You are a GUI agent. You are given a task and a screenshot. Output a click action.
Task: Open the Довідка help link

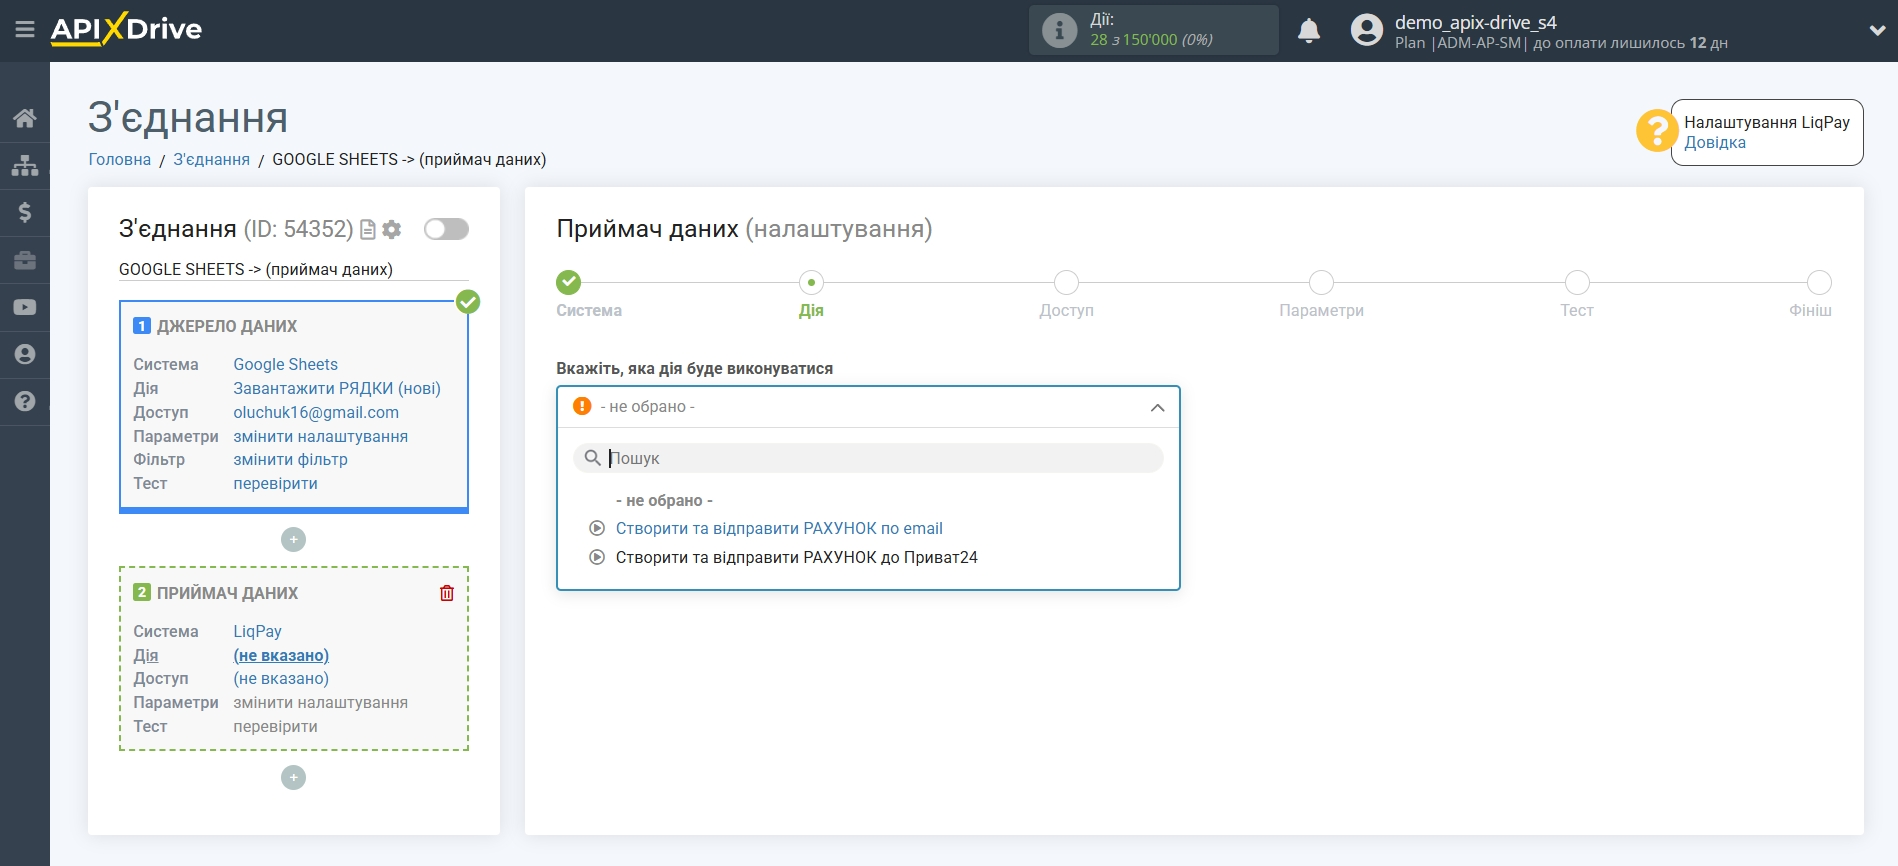[x=1715, y=143]
